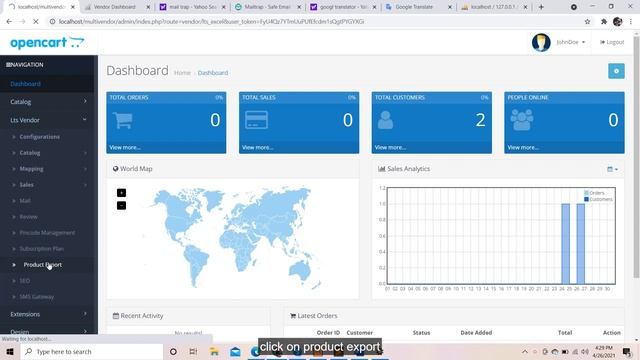Click the user icon in Total Customers
The height and width of the screenshot is (360, 640).
(x=385, y=120)
